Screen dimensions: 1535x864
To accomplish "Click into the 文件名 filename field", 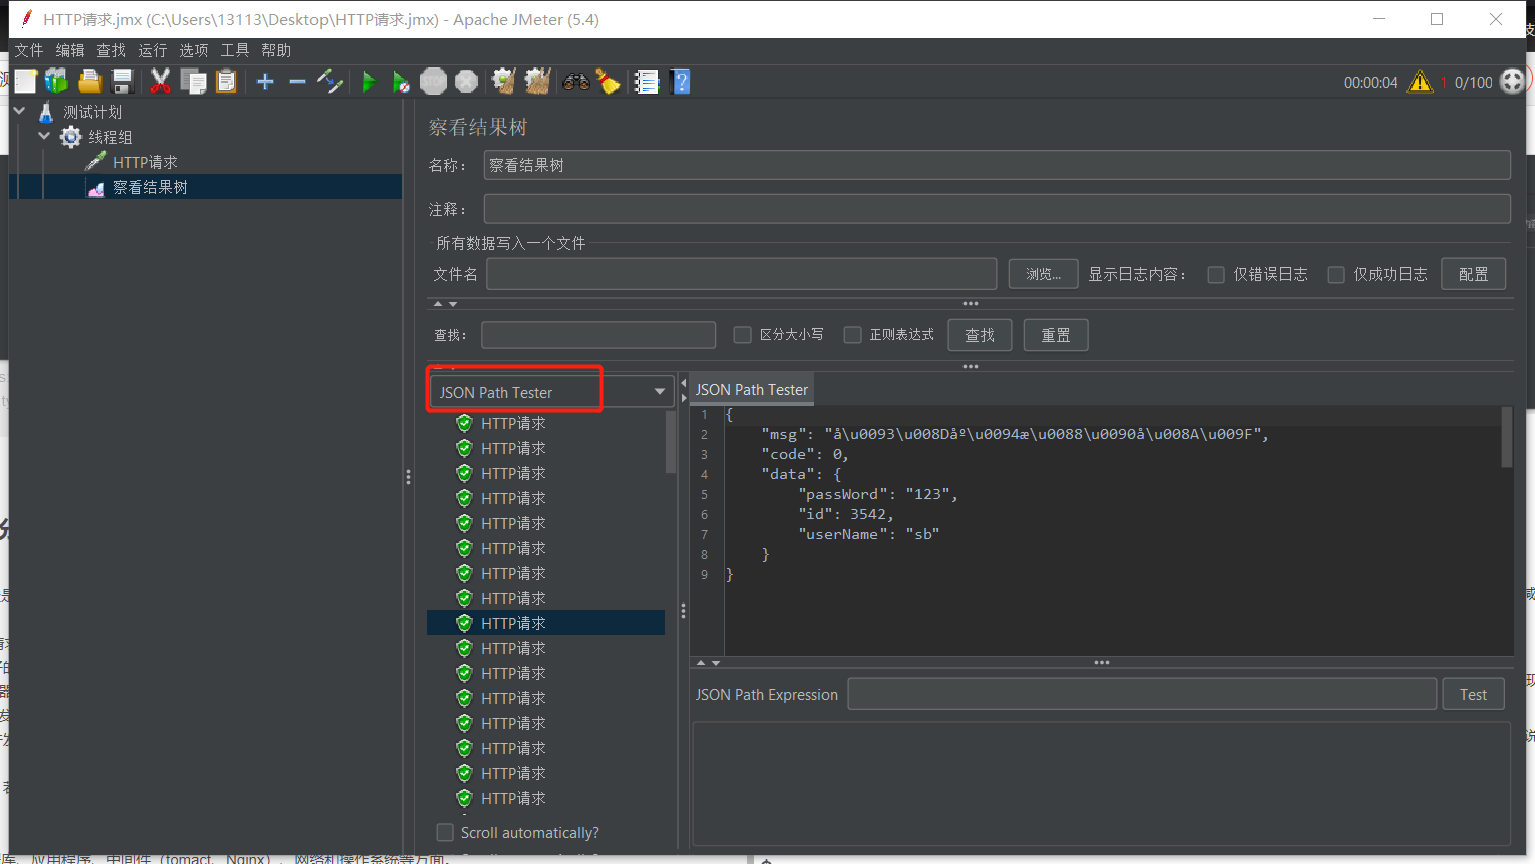I will tap(741, 274).
